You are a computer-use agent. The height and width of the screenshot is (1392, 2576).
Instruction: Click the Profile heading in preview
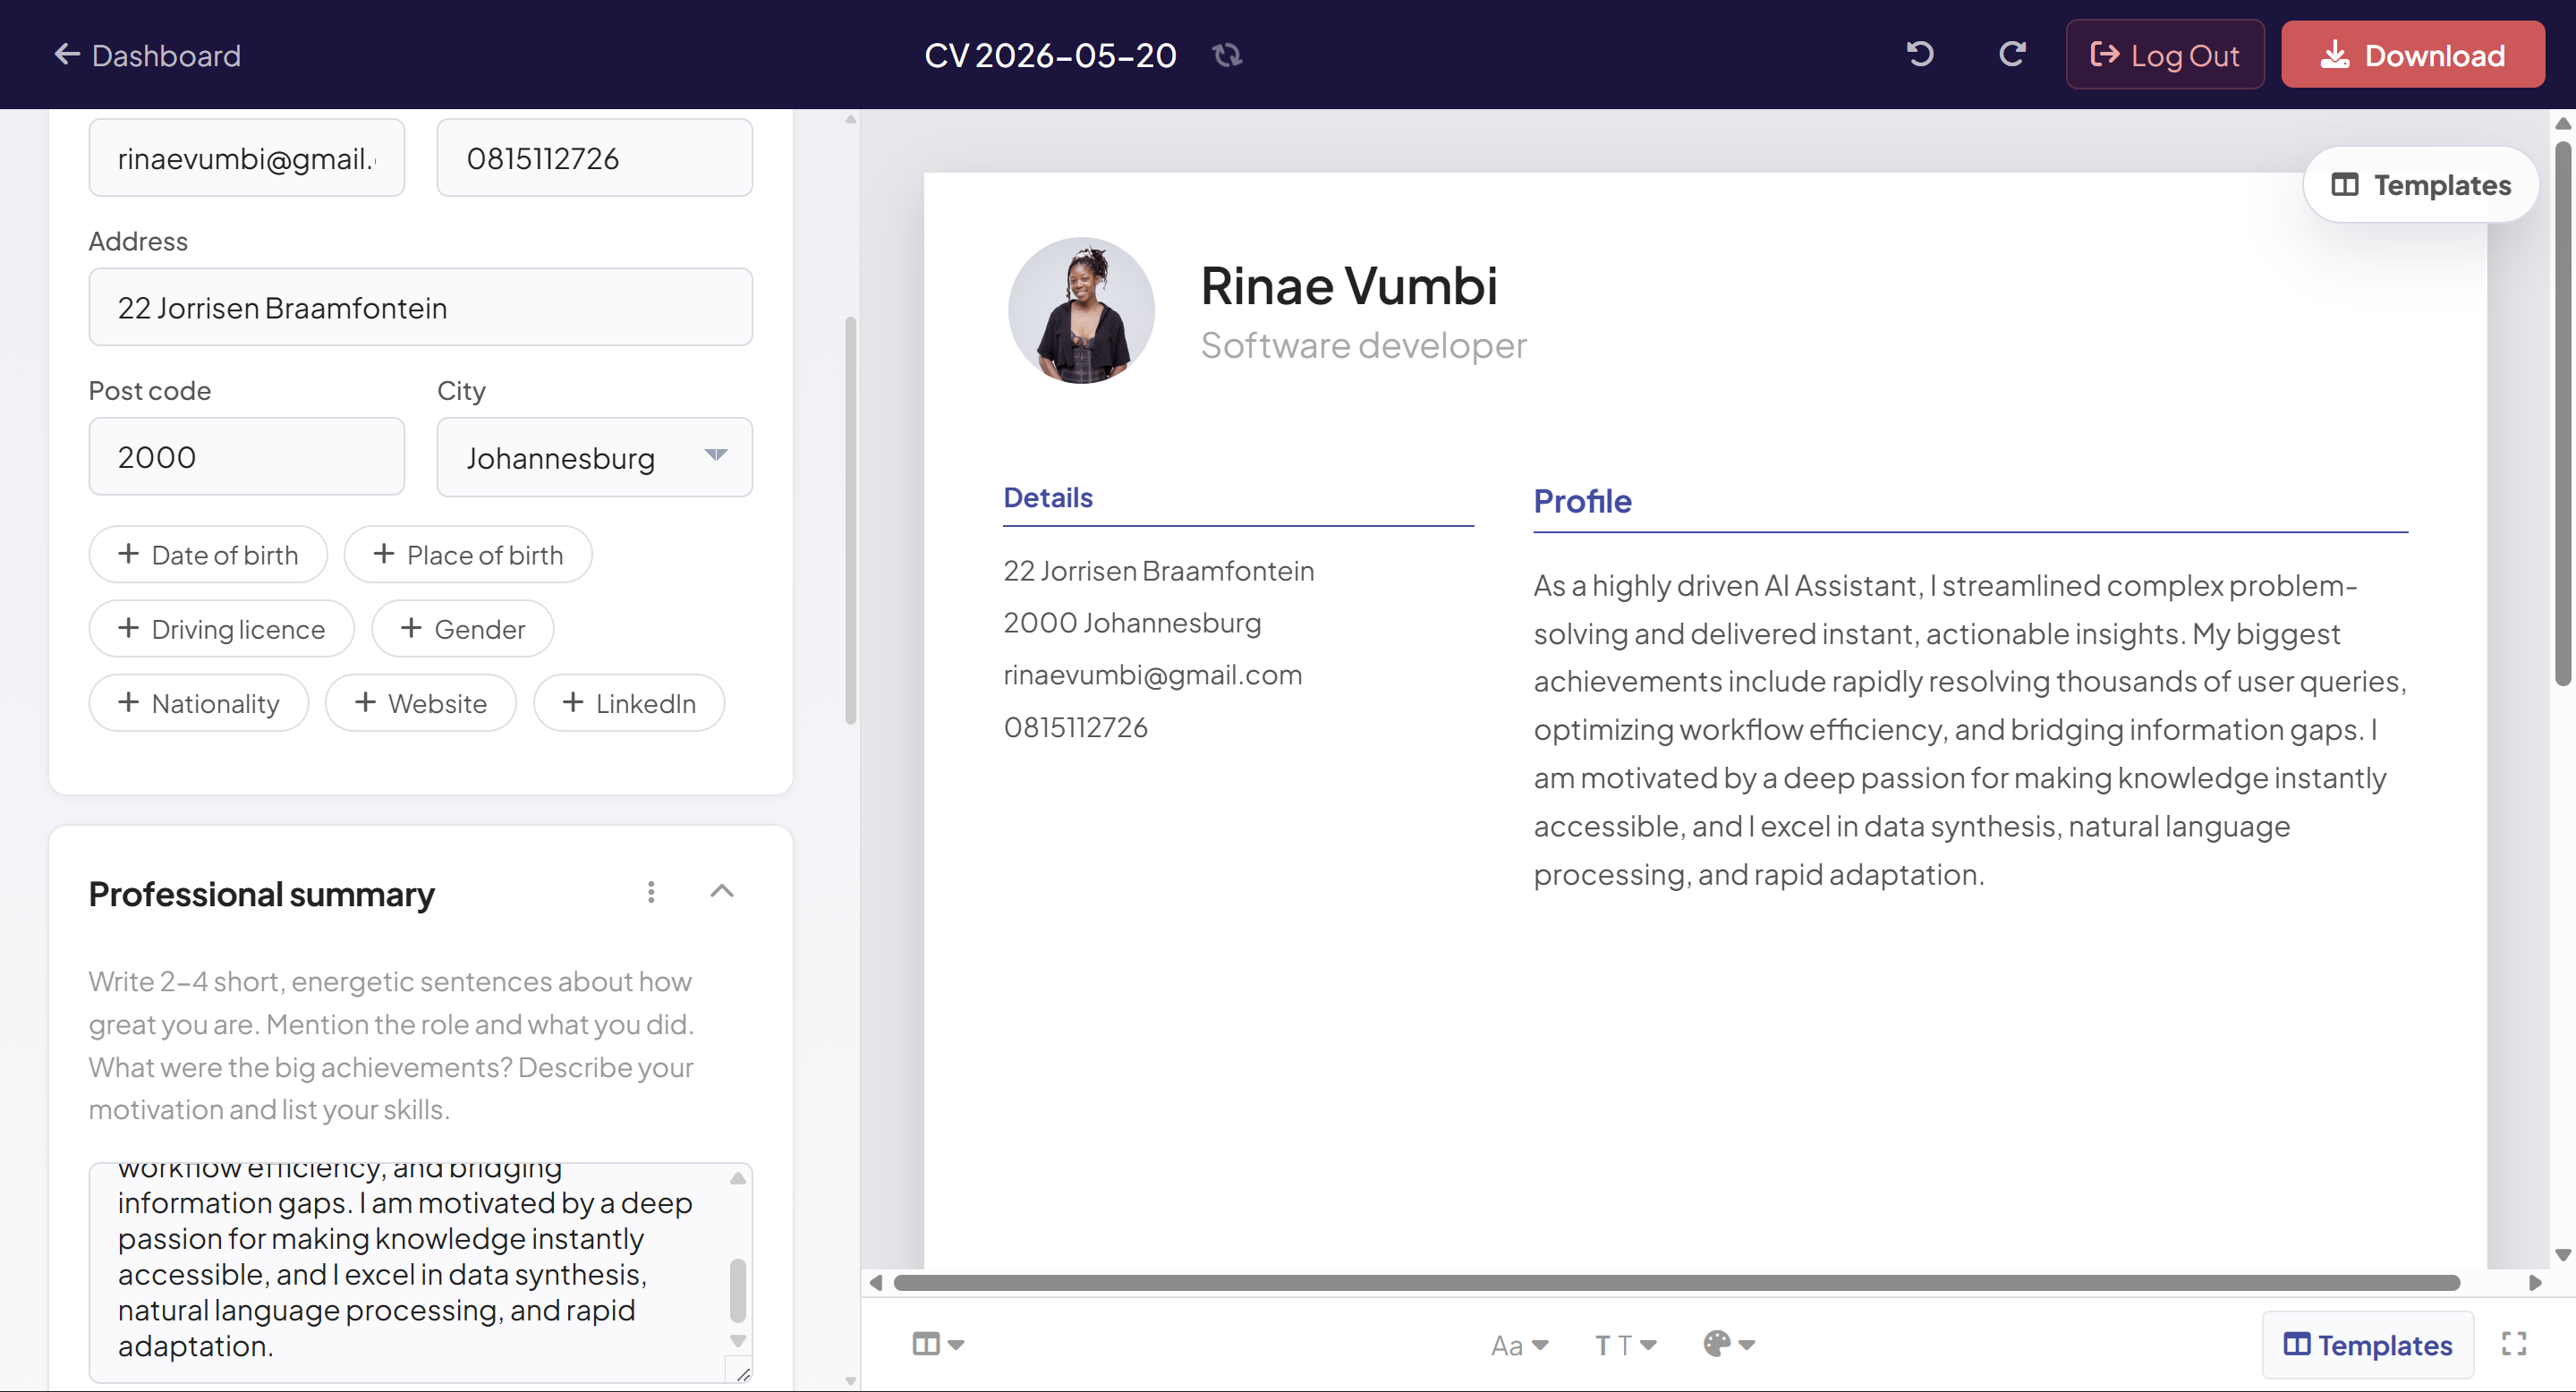[x=1582, y=501]
